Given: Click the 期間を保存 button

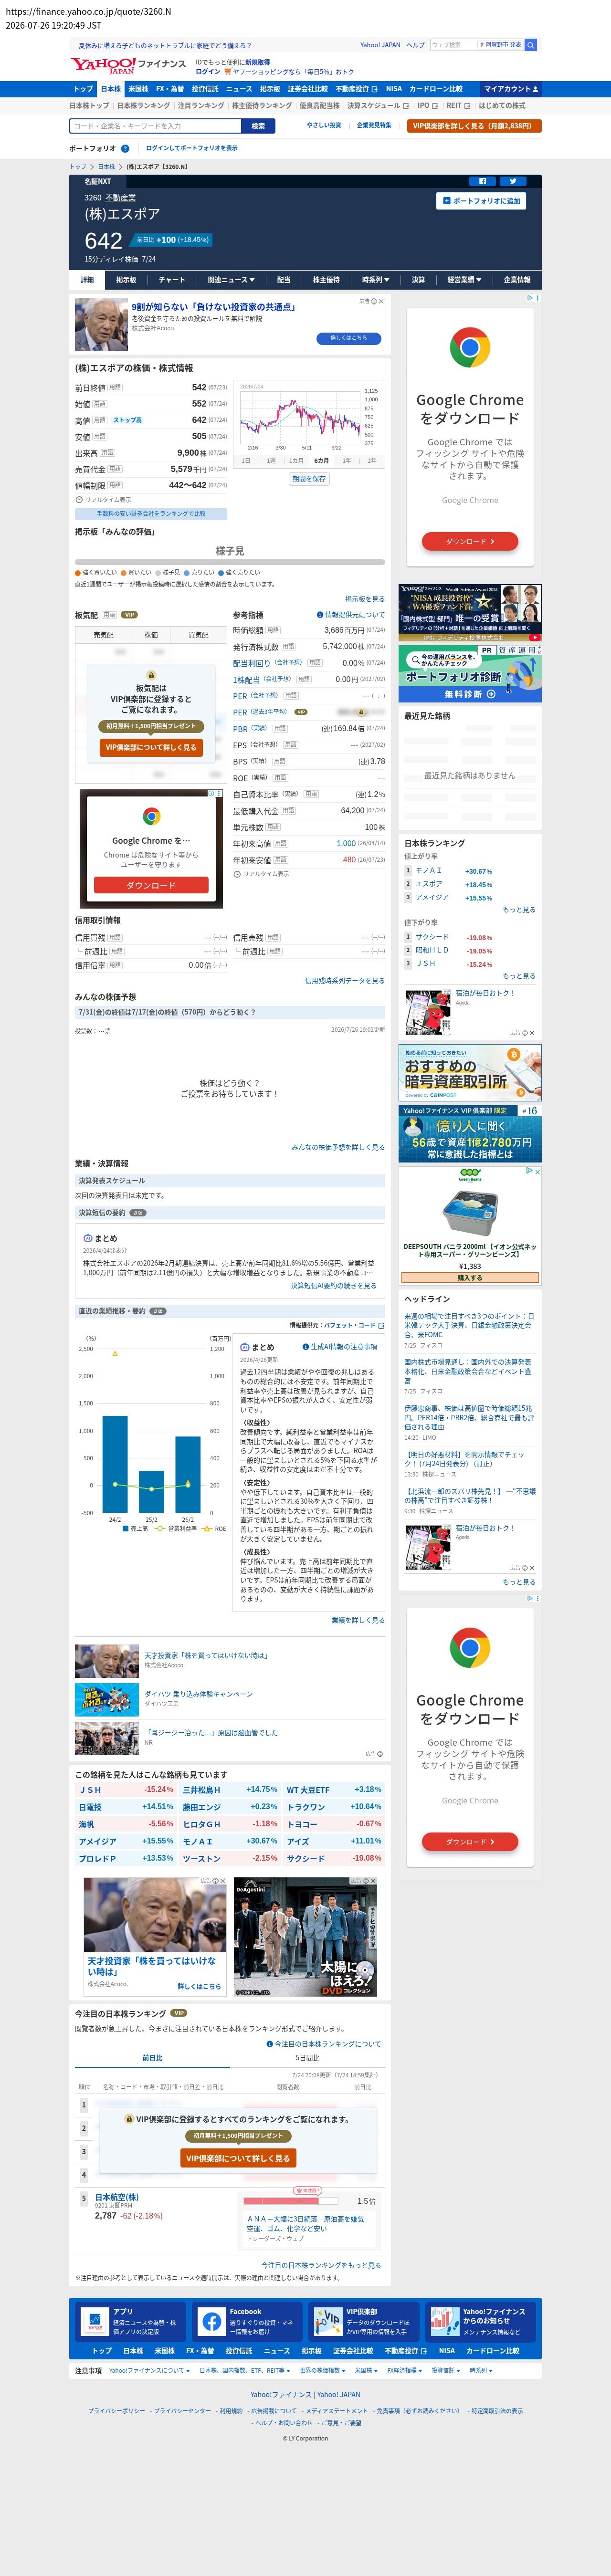Looking at the screenshot, I should coord(309,479).
